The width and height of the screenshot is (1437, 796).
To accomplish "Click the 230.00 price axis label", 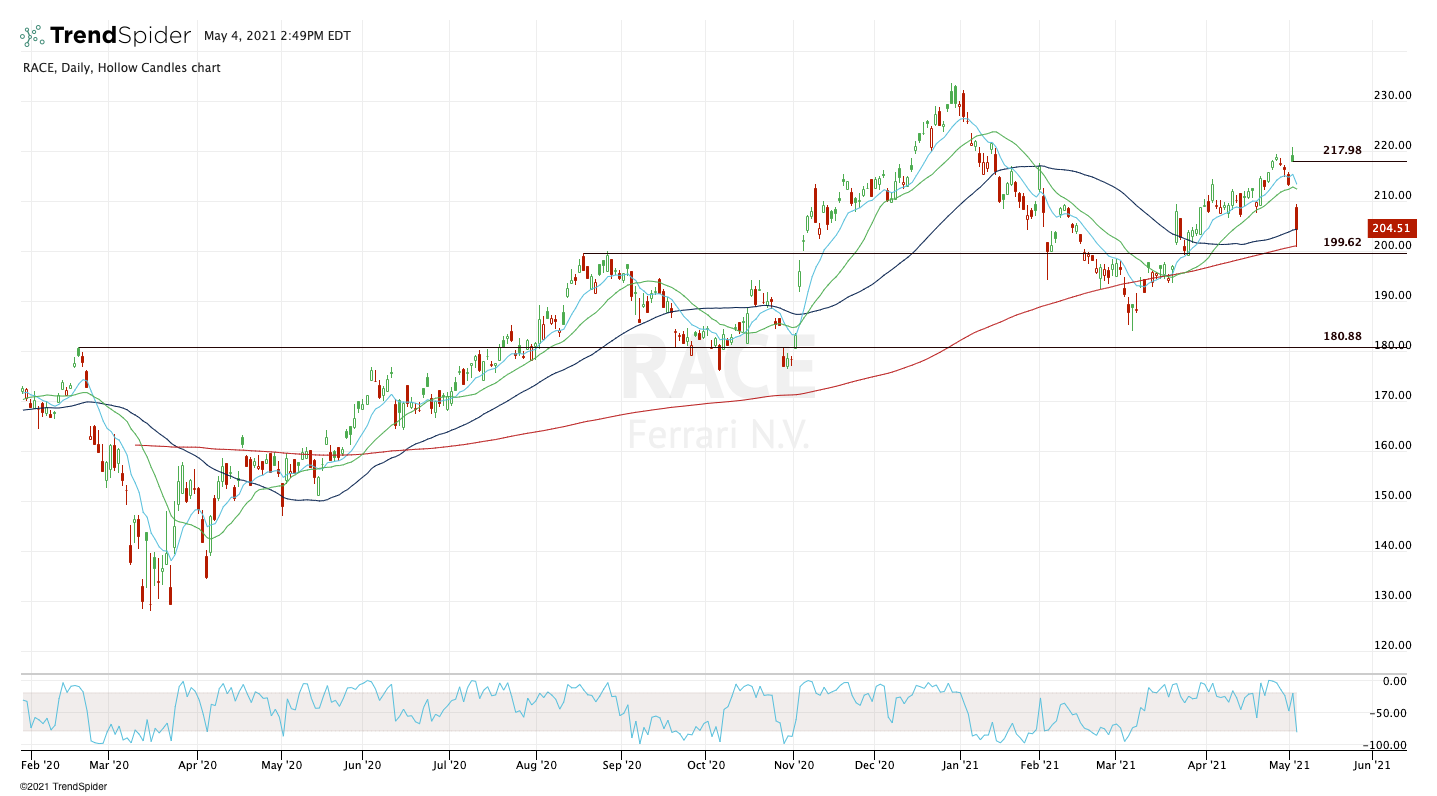I will [1391, 95].
